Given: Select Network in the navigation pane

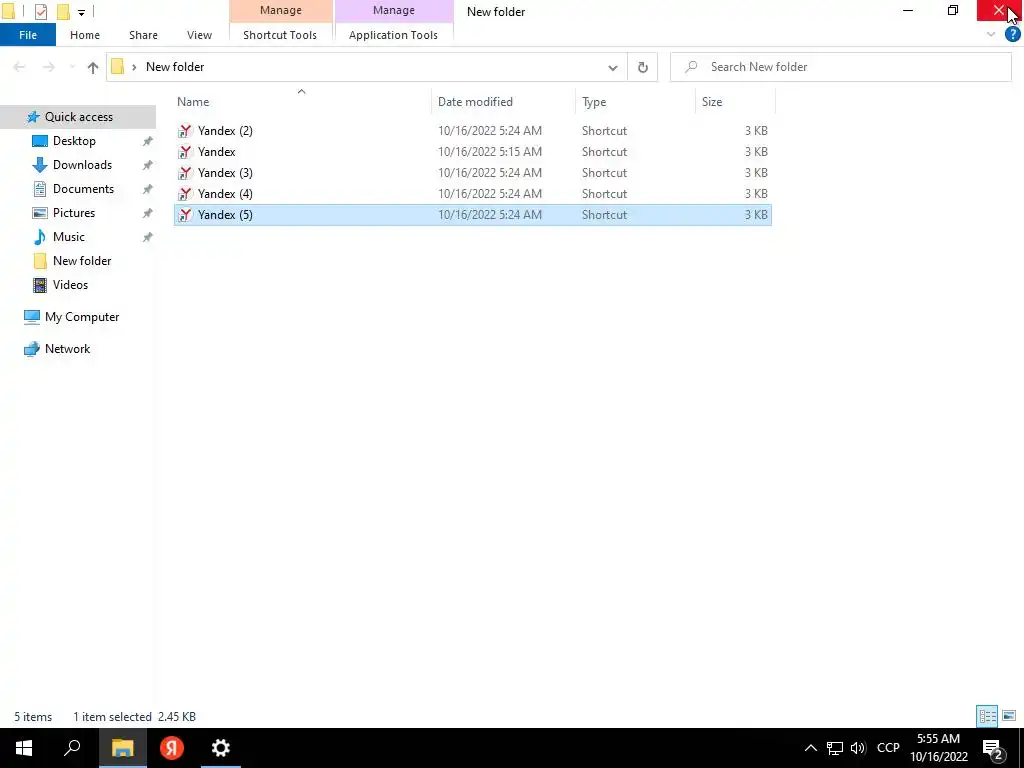Looking at the screenshot, I should [x=67, y=349].
